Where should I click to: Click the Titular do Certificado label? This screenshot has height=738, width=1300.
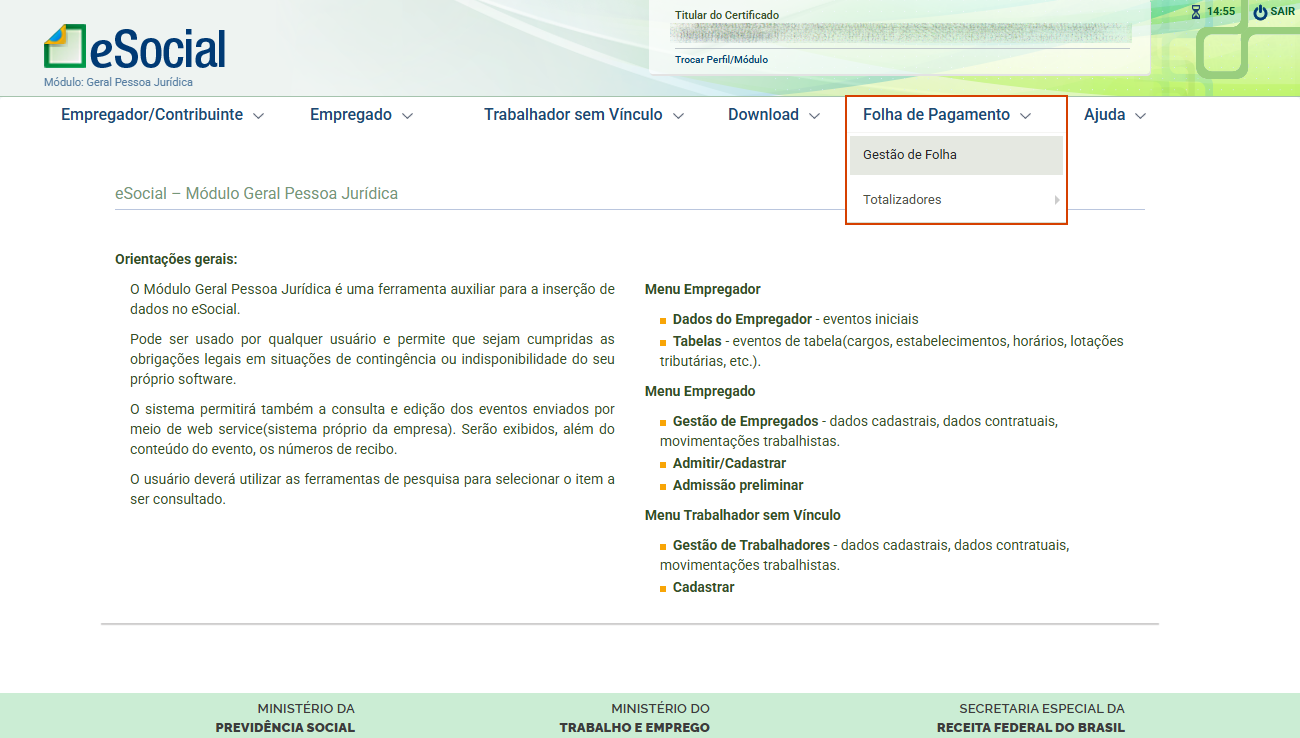click(727, 15)
